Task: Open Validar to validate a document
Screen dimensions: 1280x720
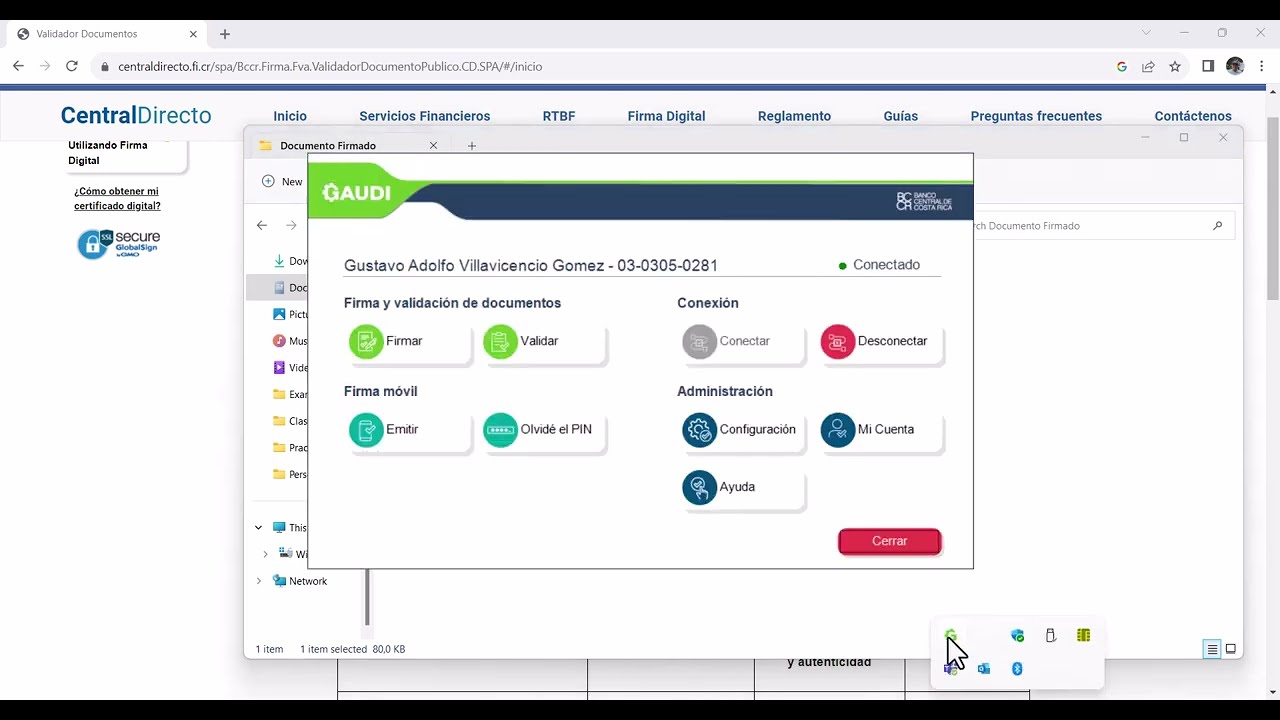Action: coord(543,342)
